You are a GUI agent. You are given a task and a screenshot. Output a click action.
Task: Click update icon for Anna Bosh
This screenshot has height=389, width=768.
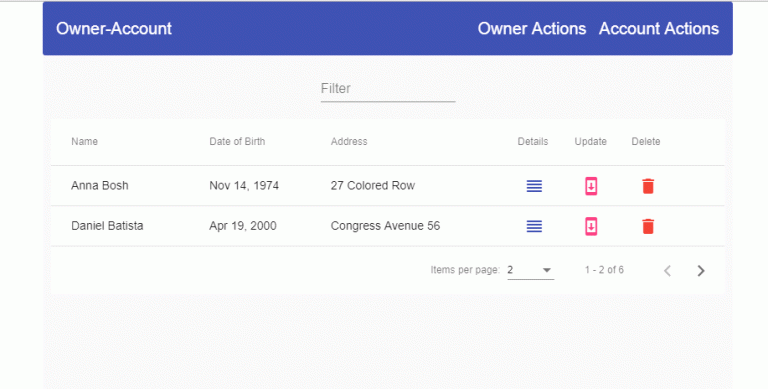(x=591, y=186)
